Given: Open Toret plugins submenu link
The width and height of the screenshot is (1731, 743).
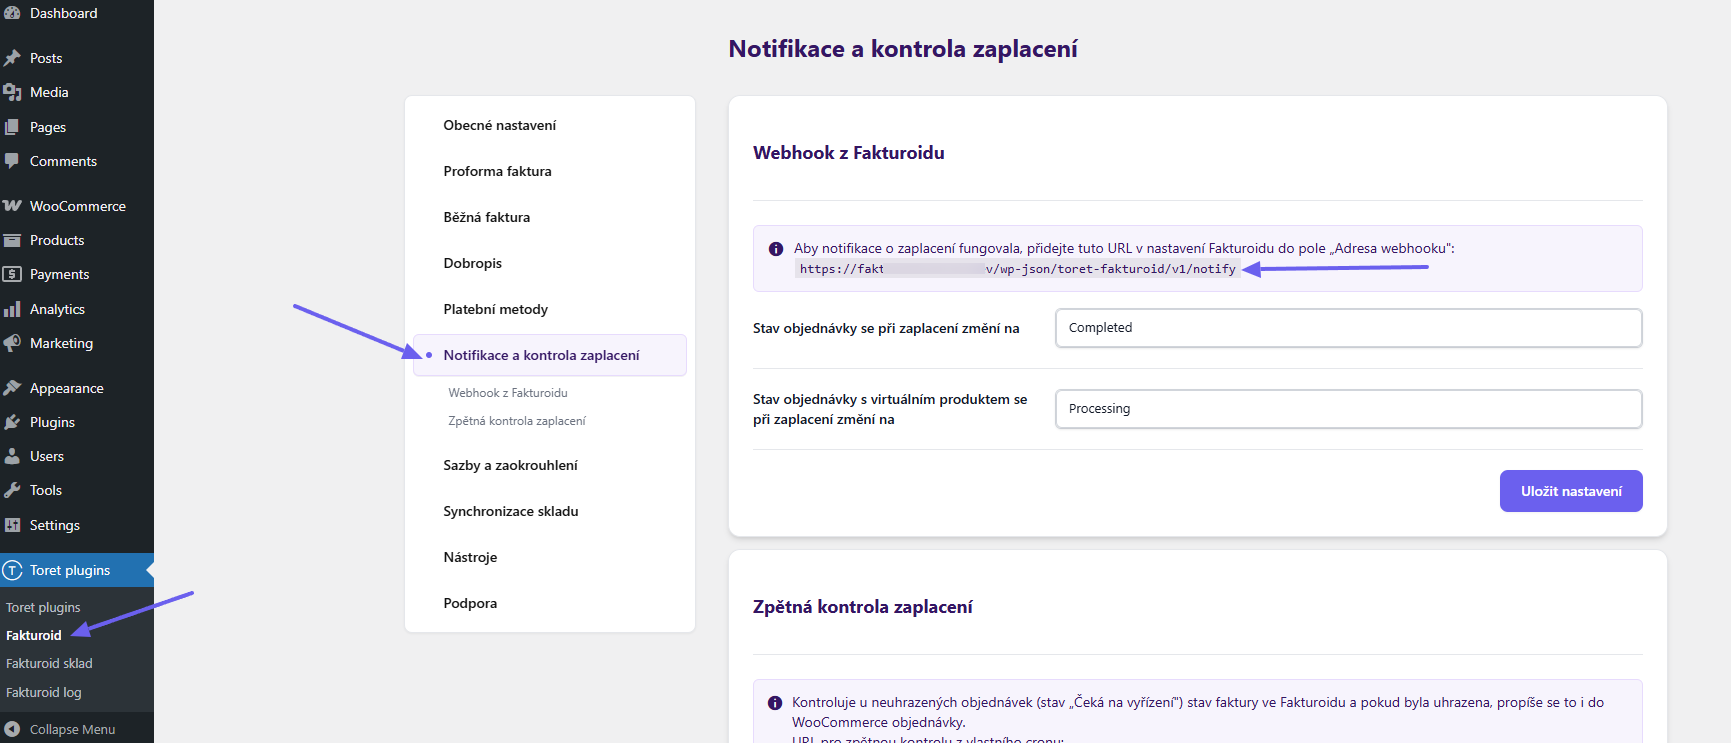Looking at the screenshot, I should [43, 607].
